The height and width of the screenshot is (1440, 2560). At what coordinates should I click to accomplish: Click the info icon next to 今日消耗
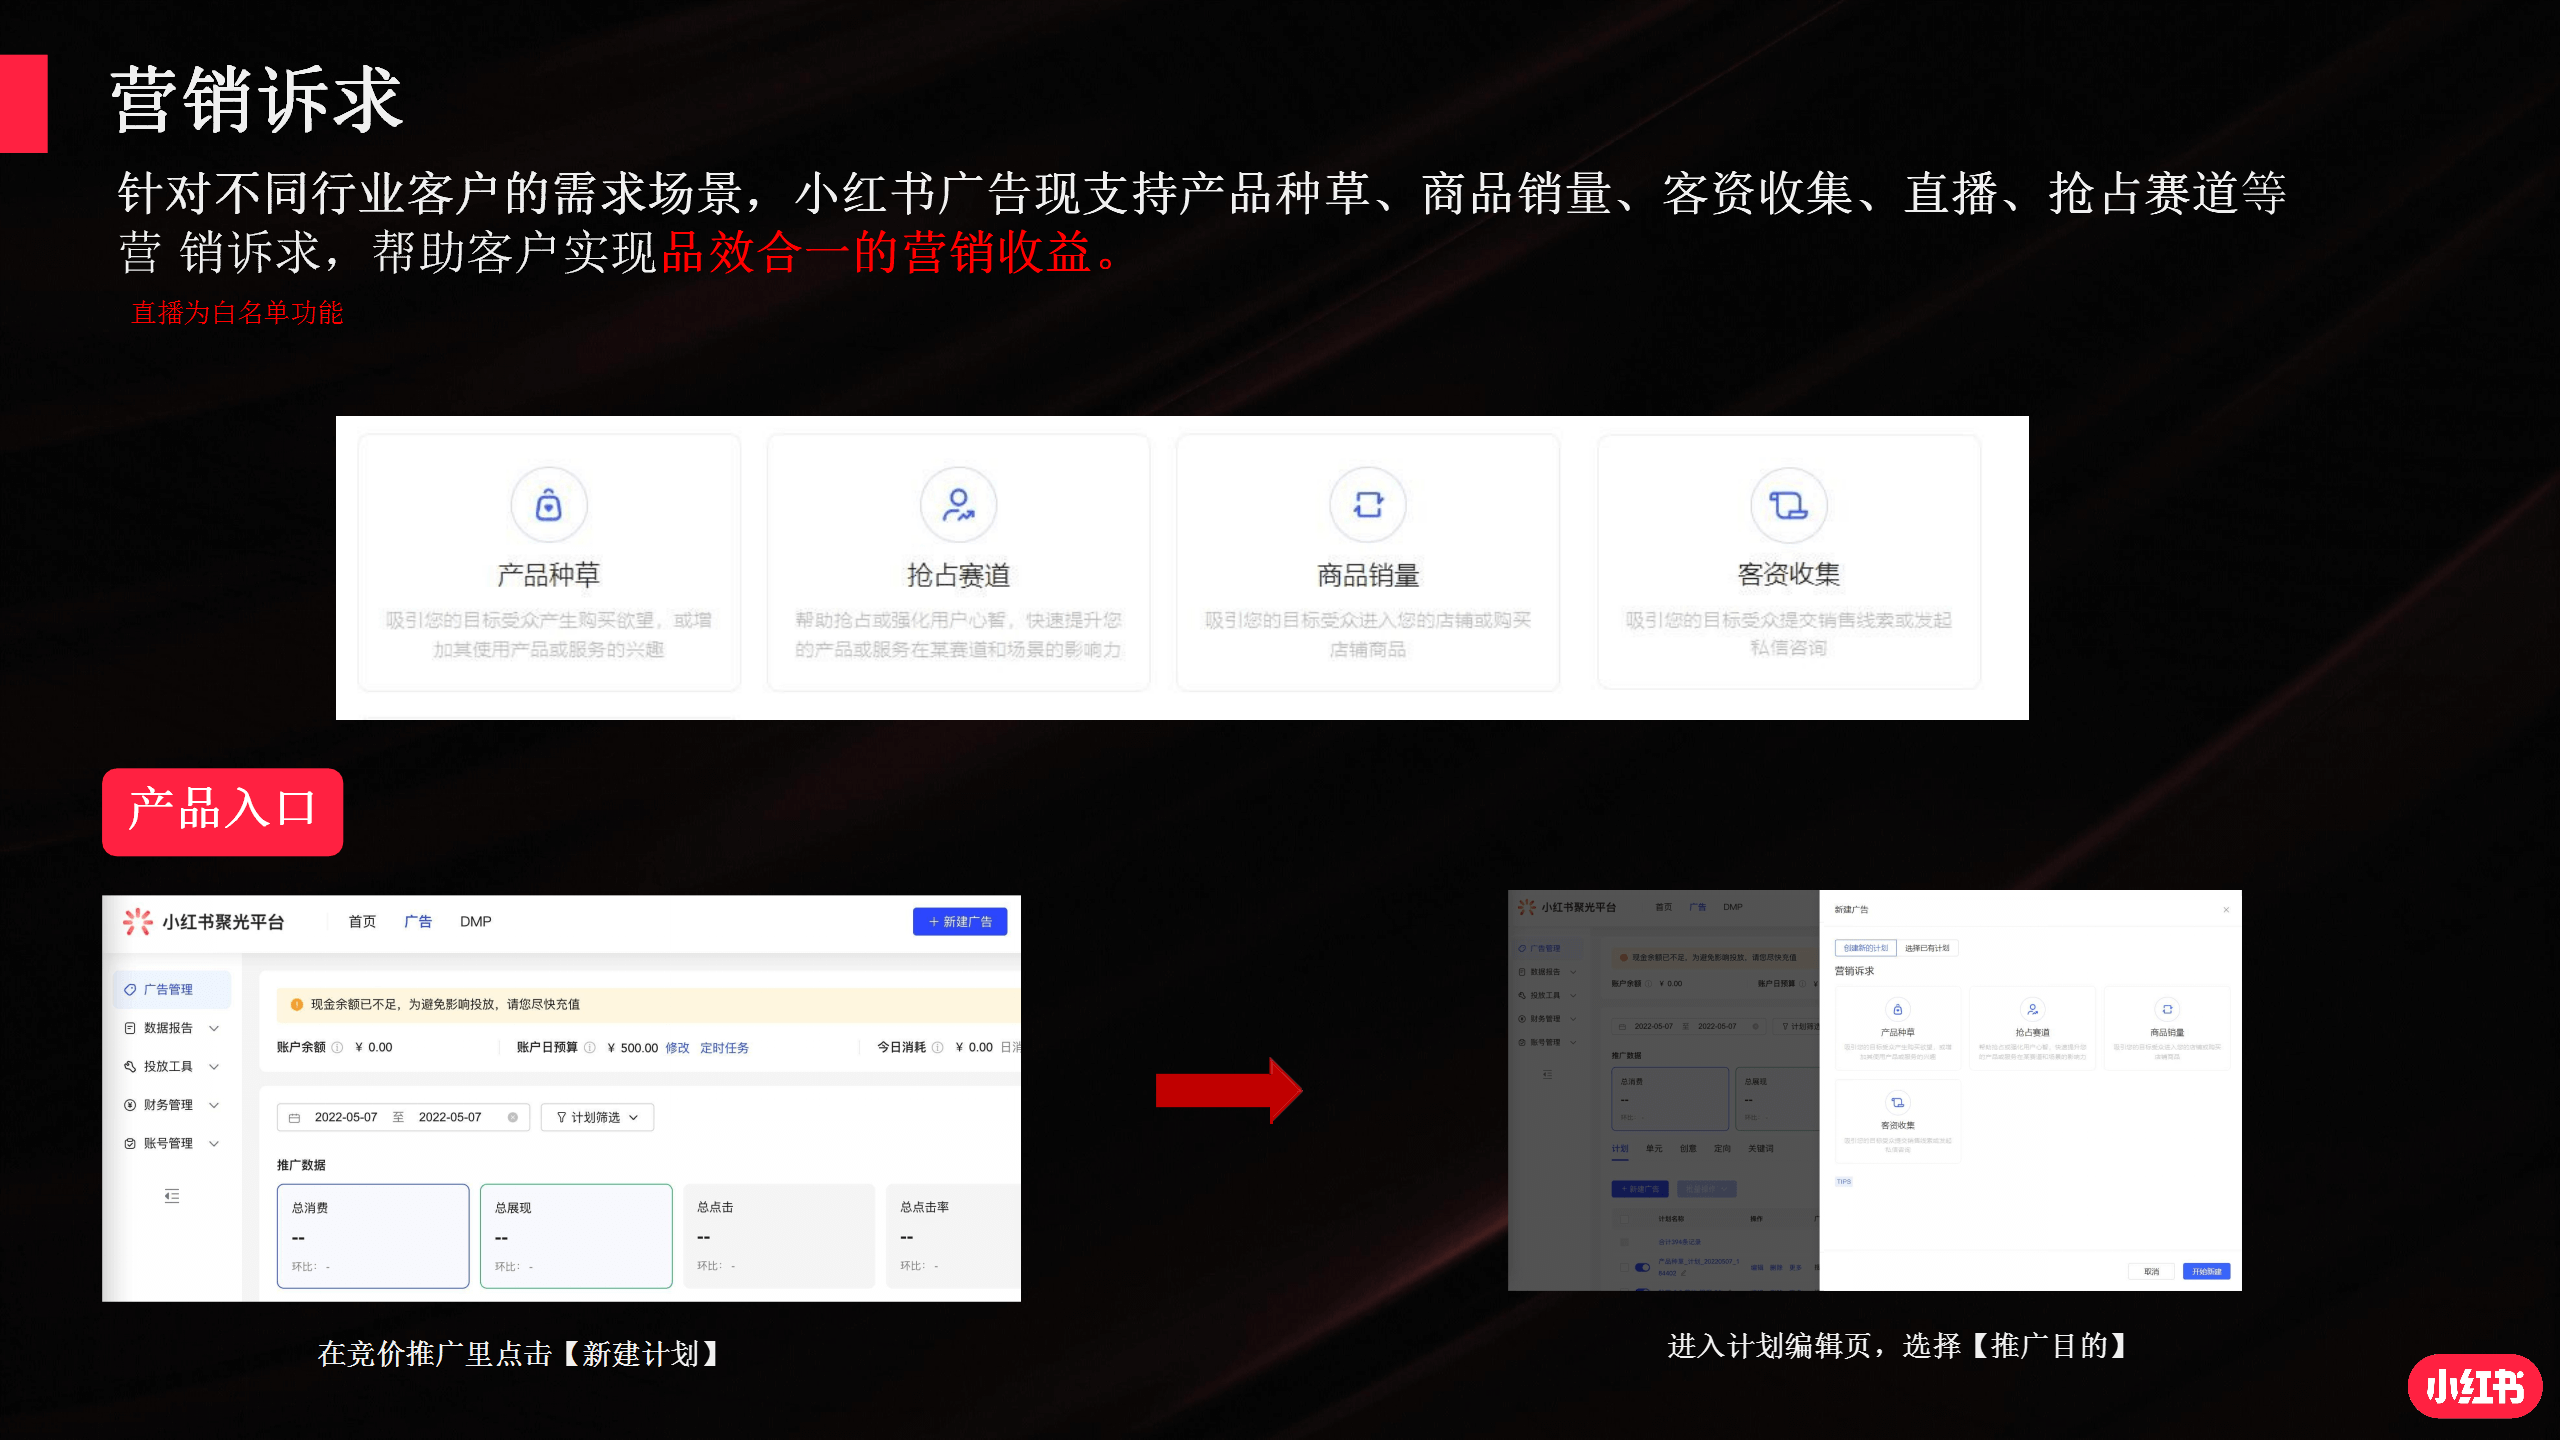click(x=937, y=1047)
